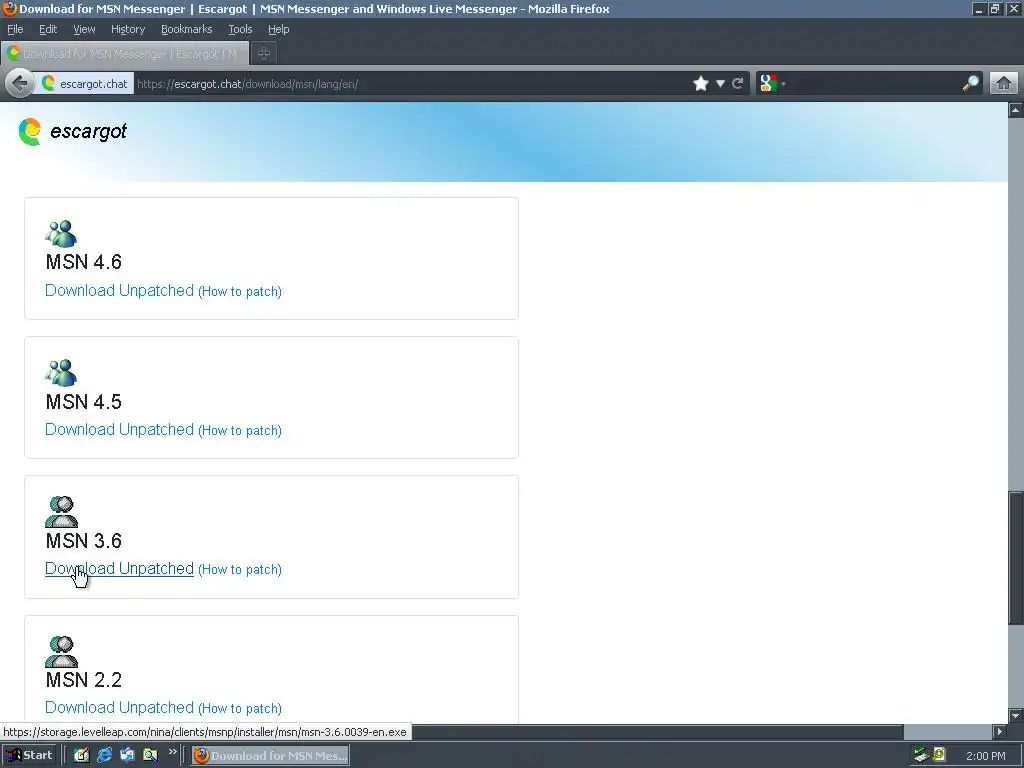Open the File menu

coord(15,29)
